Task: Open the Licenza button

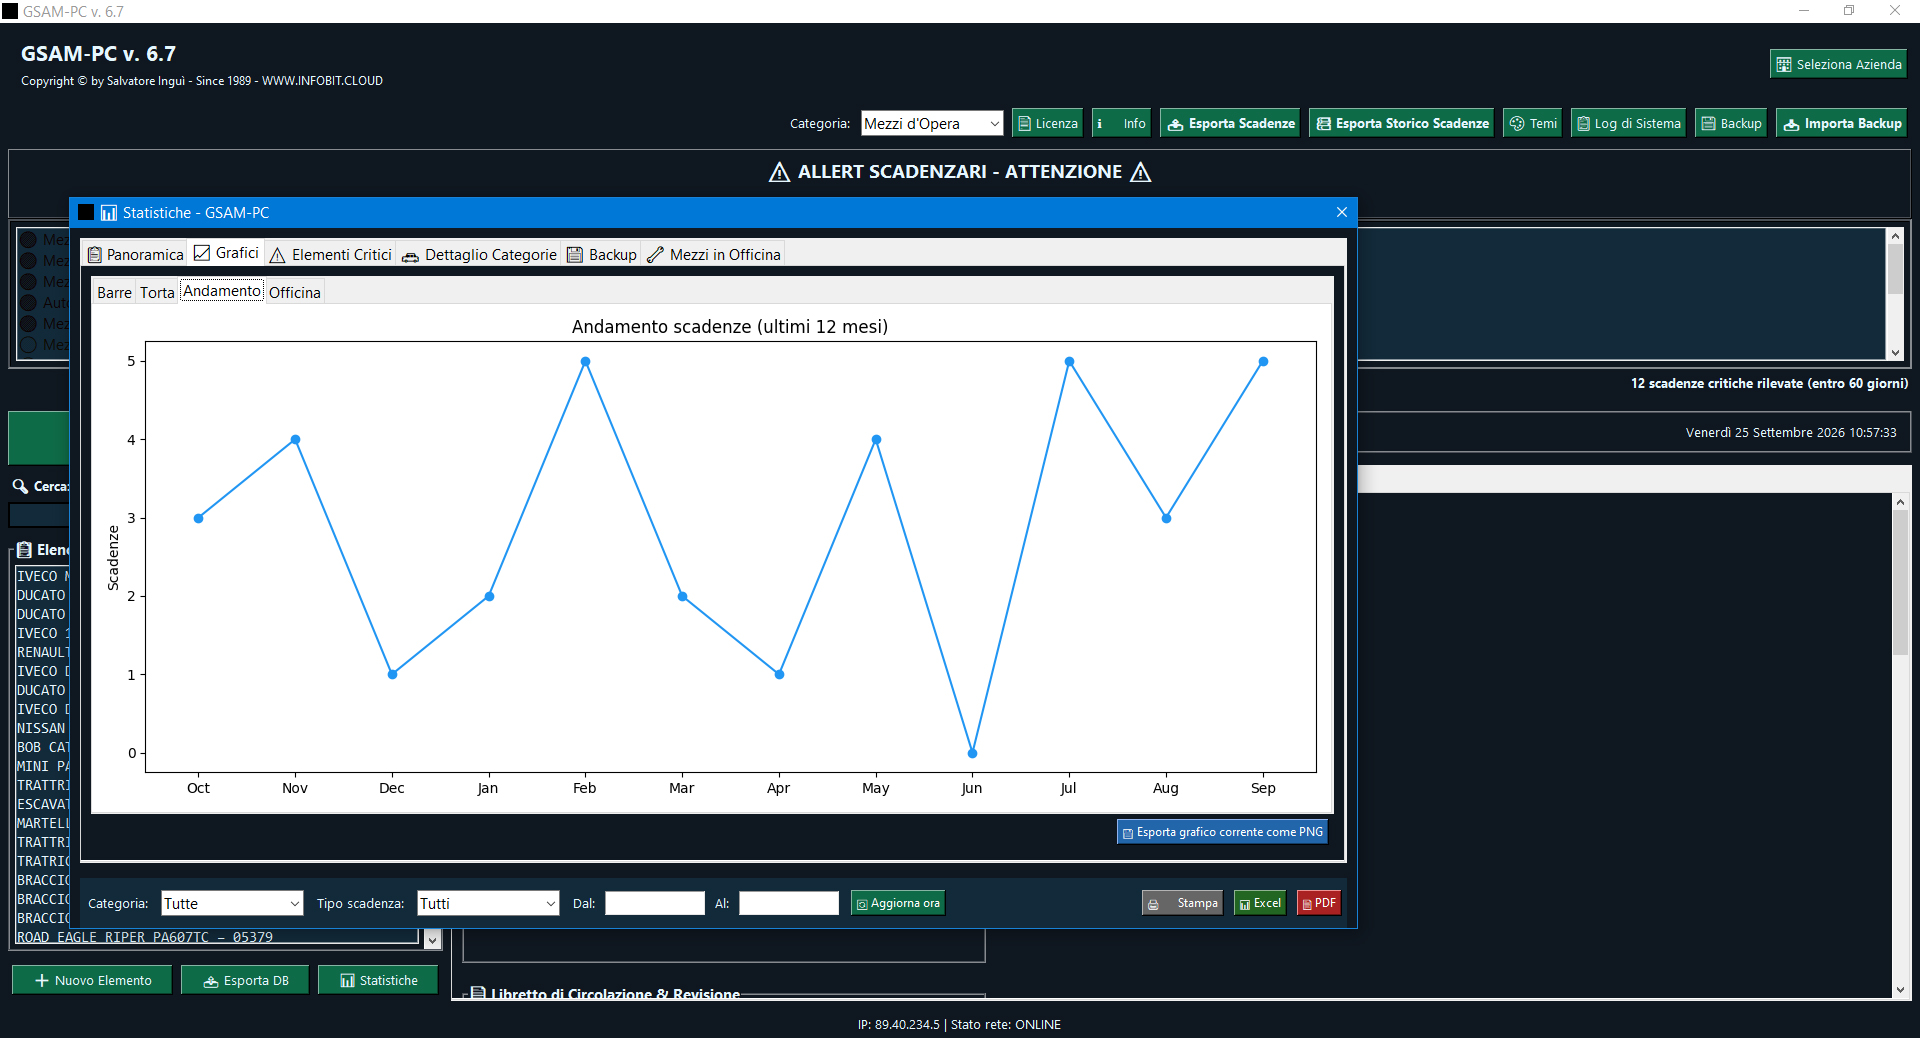Action: [x=1047, y=123]
